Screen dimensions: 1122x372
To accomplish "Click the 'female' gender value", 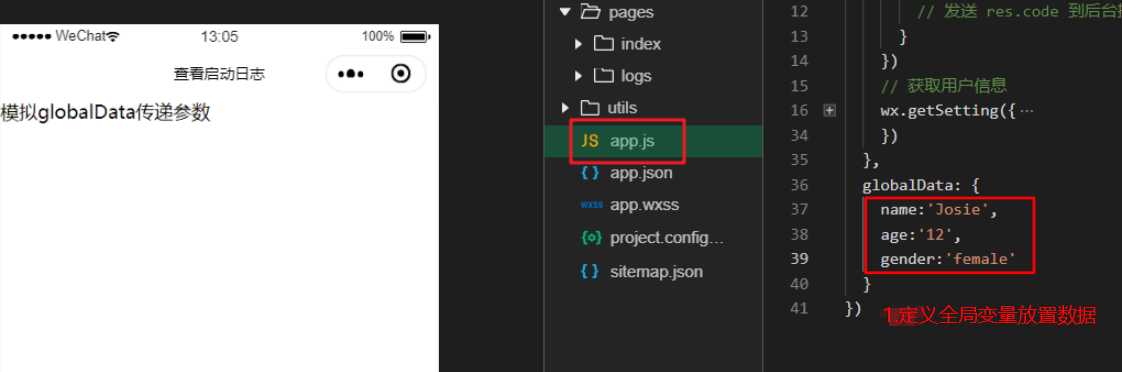I will [x=980, y=259].
